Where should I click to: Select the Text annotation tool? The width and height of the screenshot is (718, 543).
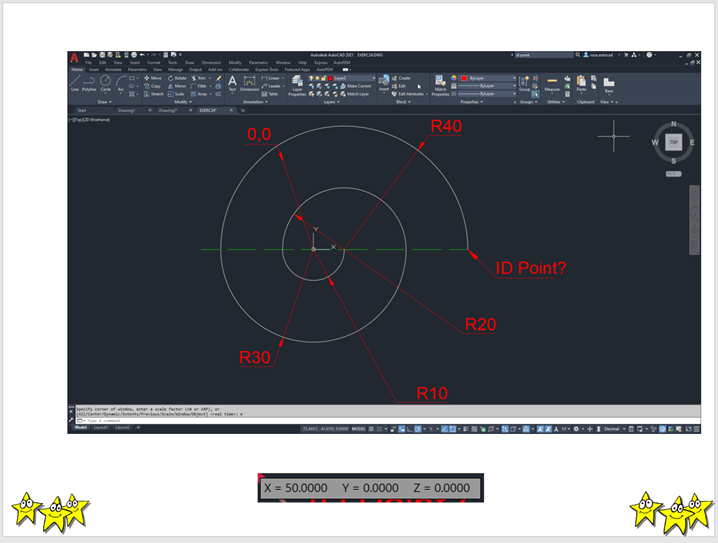pyautogui.click(x=232, y=83)
